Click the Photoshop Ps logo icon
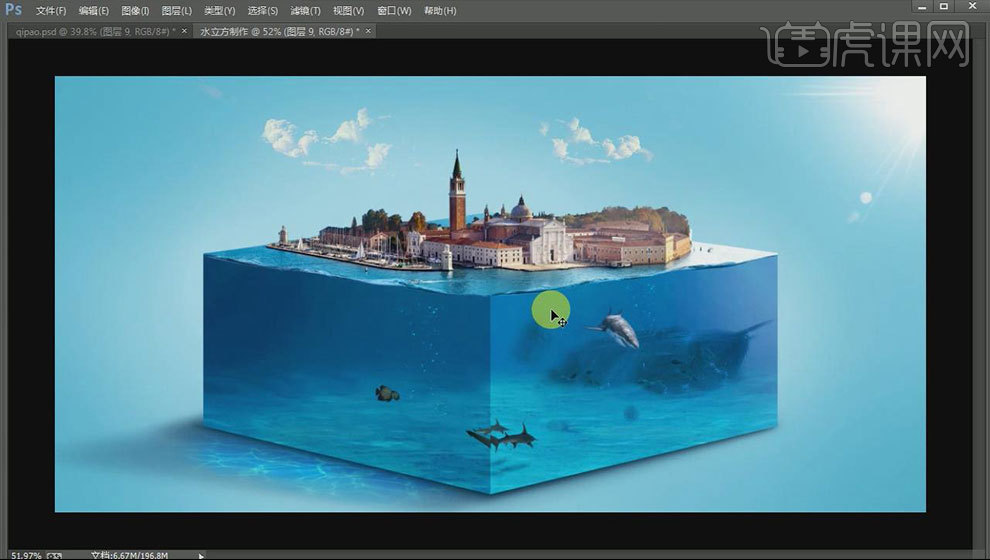The width and height of the screenshot is (990, 560). (13, 9)
